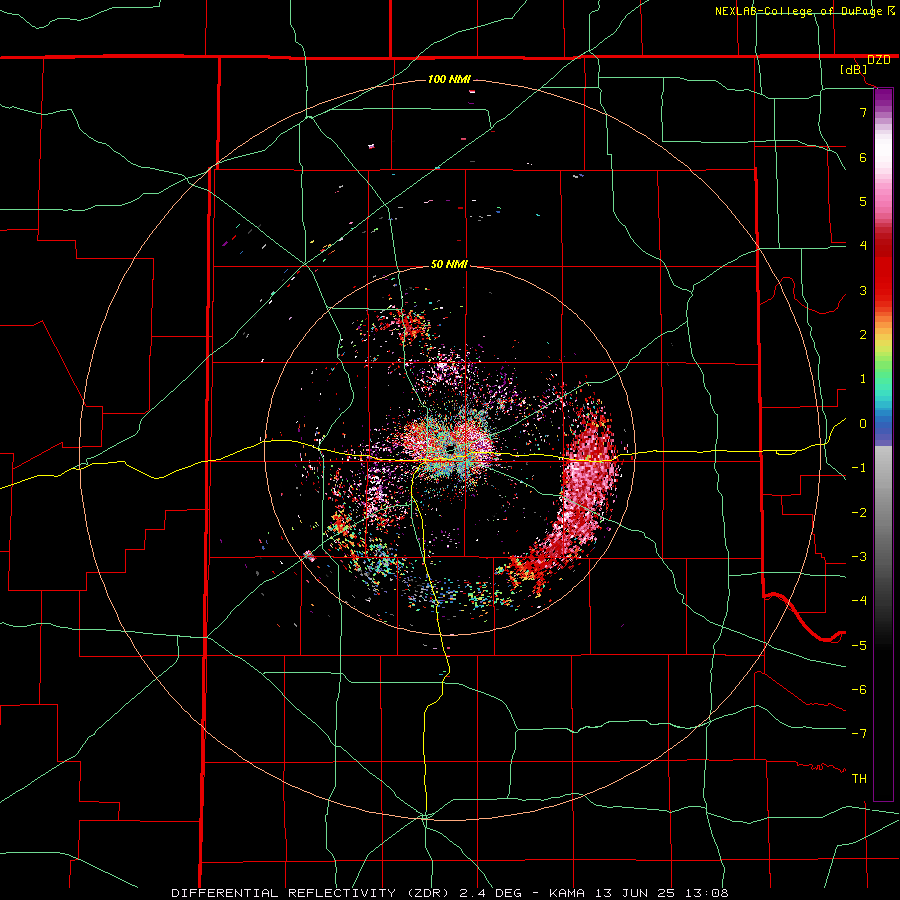Click the -2 value on the legend
900x900 pixels.
(x=859, y=513)
